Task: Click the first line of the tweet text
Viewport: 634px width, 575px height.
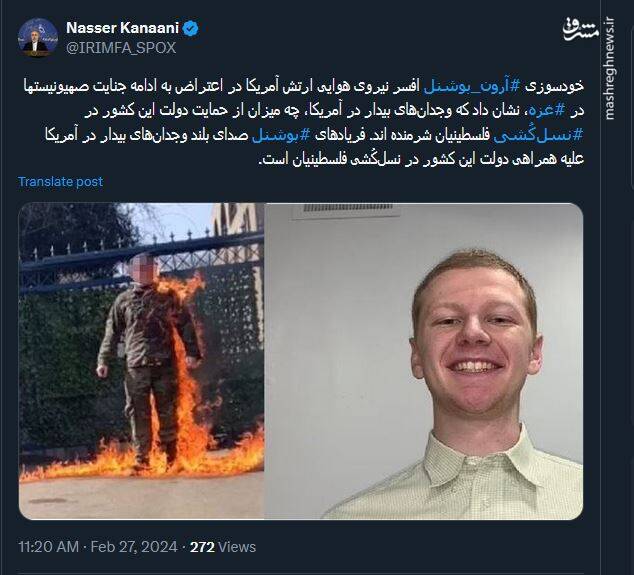Action: tap(304, 87)
